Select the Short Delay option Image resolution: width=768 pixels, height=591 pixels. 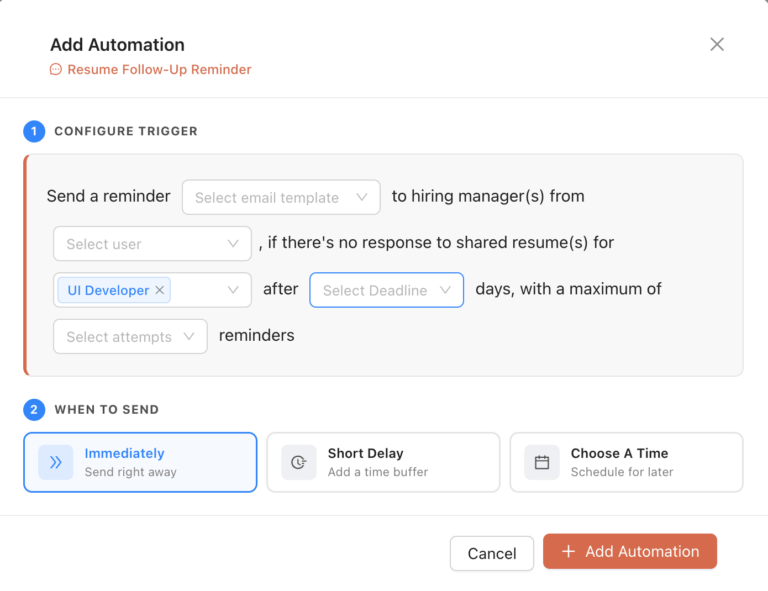tap(383, 462)
